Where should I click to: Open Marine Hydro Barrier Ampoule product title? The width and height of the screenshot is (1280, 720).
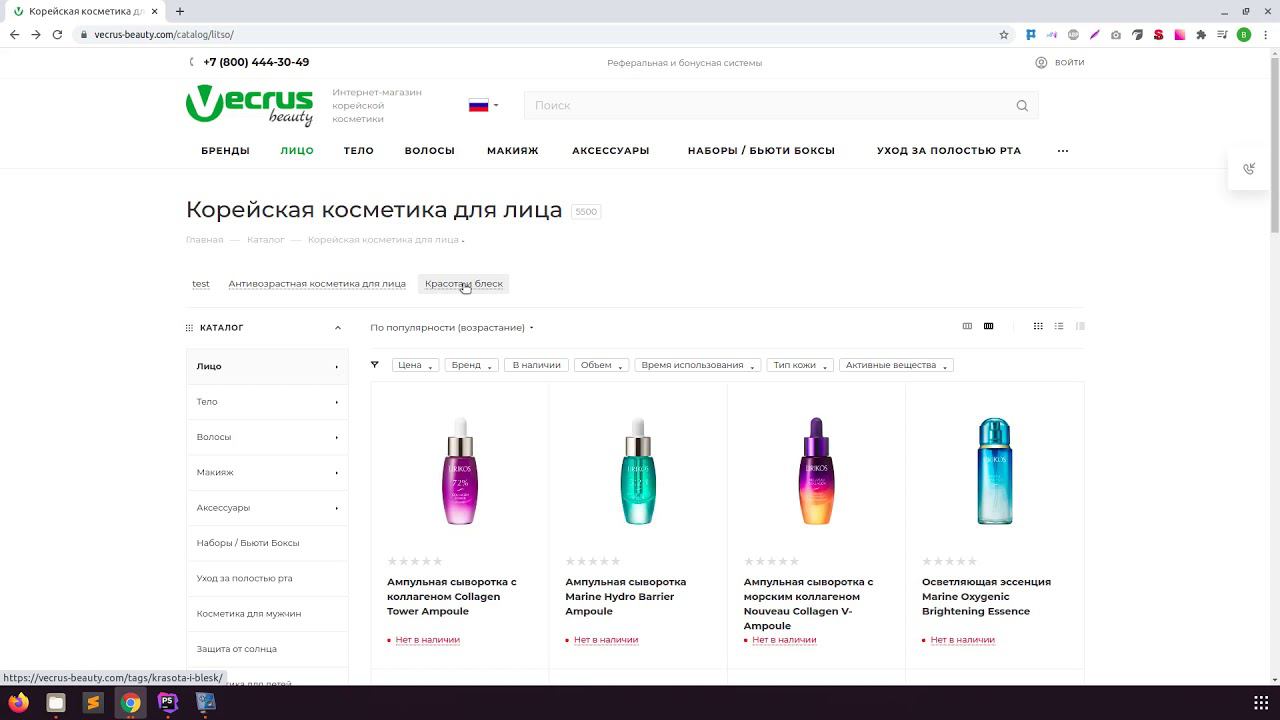tap(625, 596)
